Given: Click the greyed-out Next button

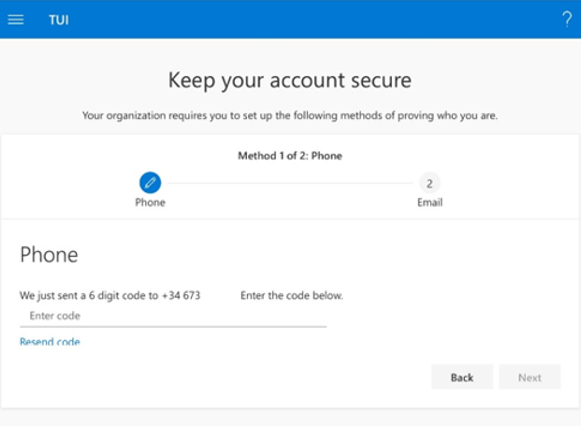Looking at the screenshot, I should [530, 377].
